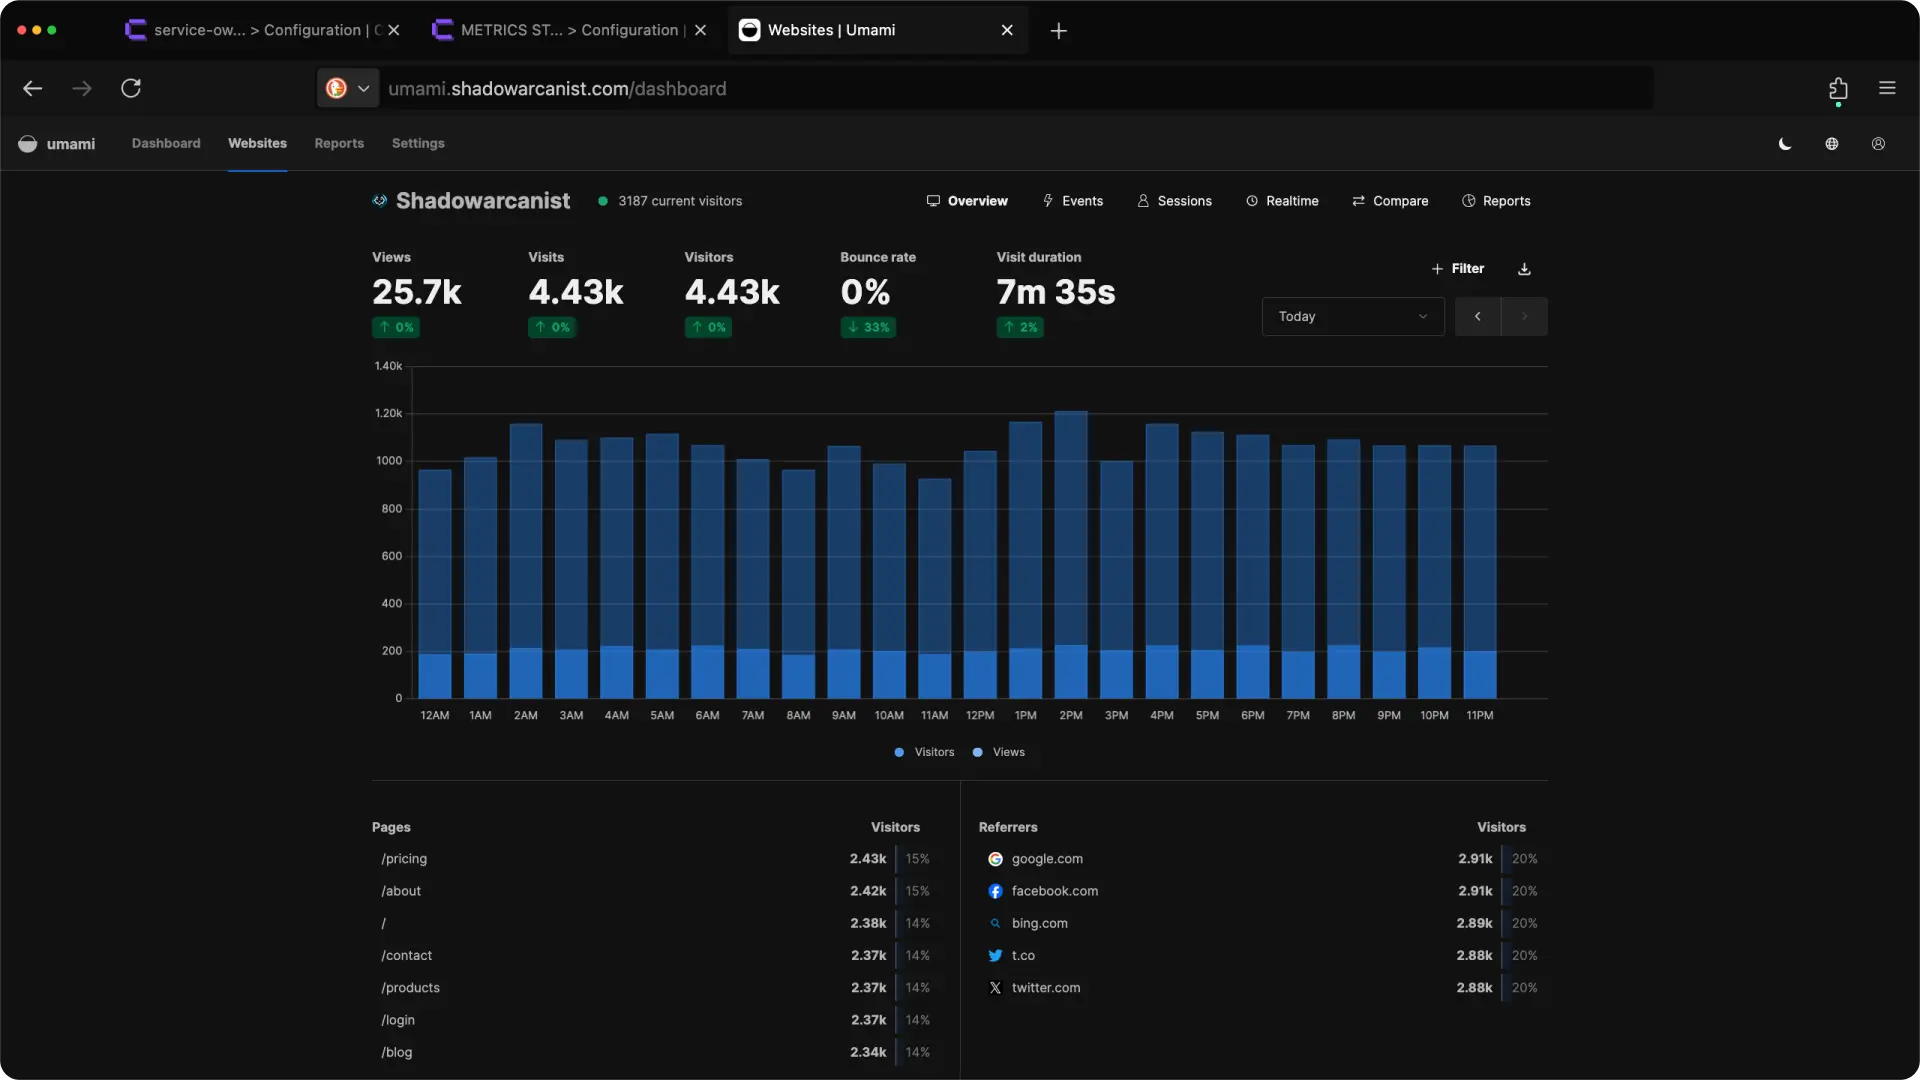Open the language selector globe icon
The image size is (1920, 1080).
pos(1831,143)
